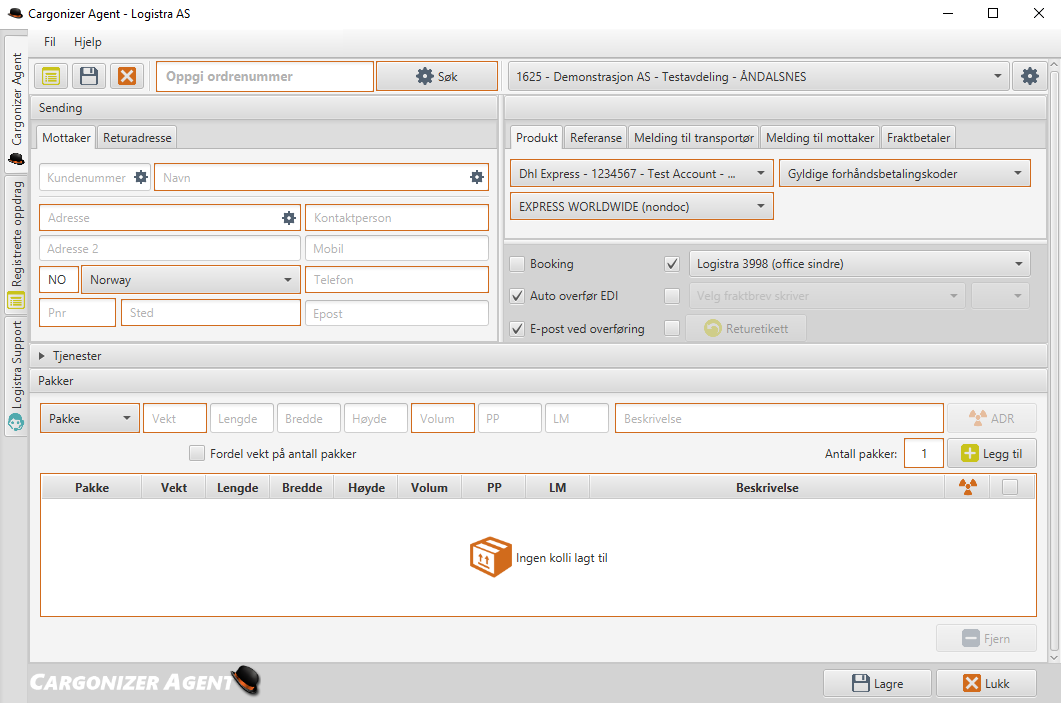The height and width of the screenshot is (703, 1061).
Task: Open the yellow order list toolbar icon
Action: click(x=51, y=76)
